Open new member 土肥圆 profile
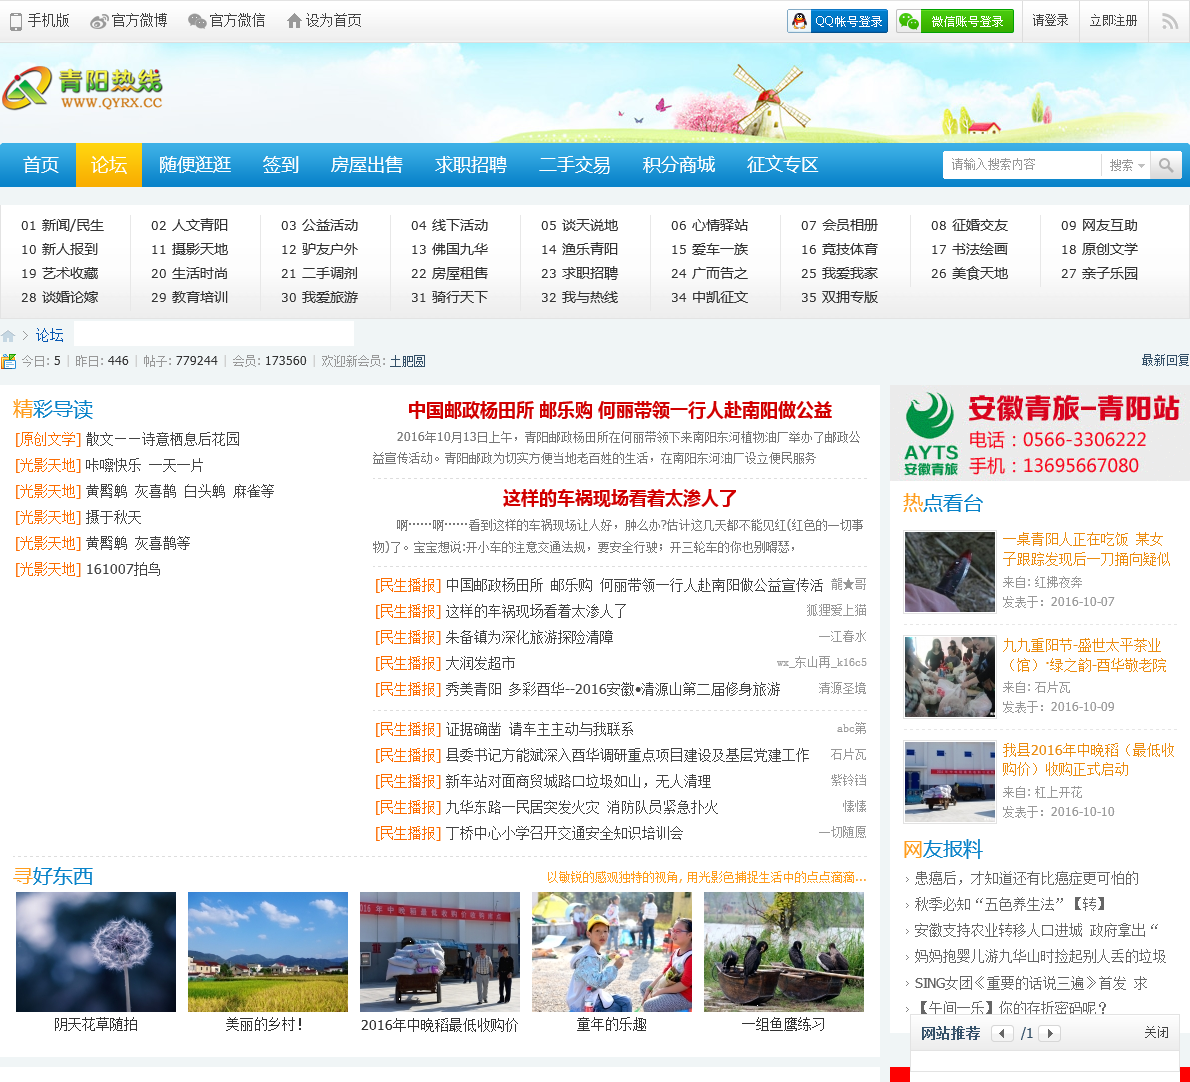Image resolution: width=1190 pixels, height=1082 pixels. [408, 361]
